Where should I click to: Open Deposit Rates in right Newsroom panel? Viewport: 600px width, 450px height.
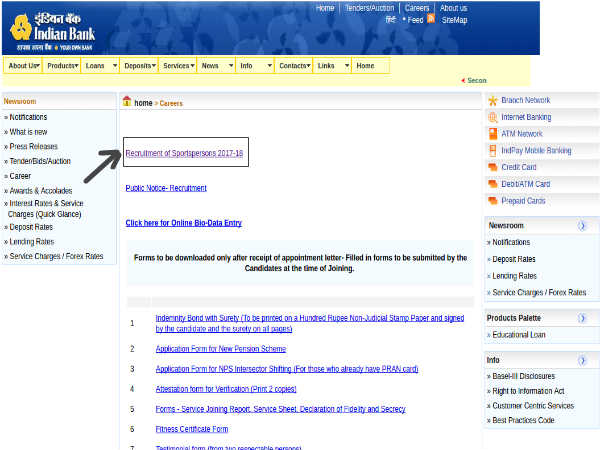[514, 259]
